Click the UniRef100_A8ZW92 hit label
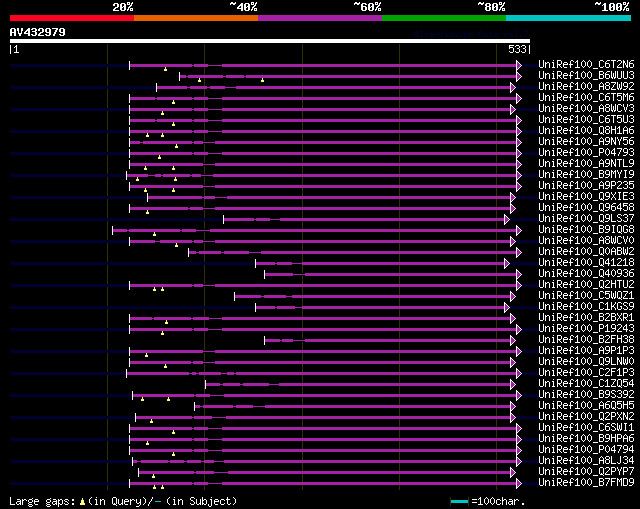The width and height of the screenshot is (640, 509). tap(586, 87)
